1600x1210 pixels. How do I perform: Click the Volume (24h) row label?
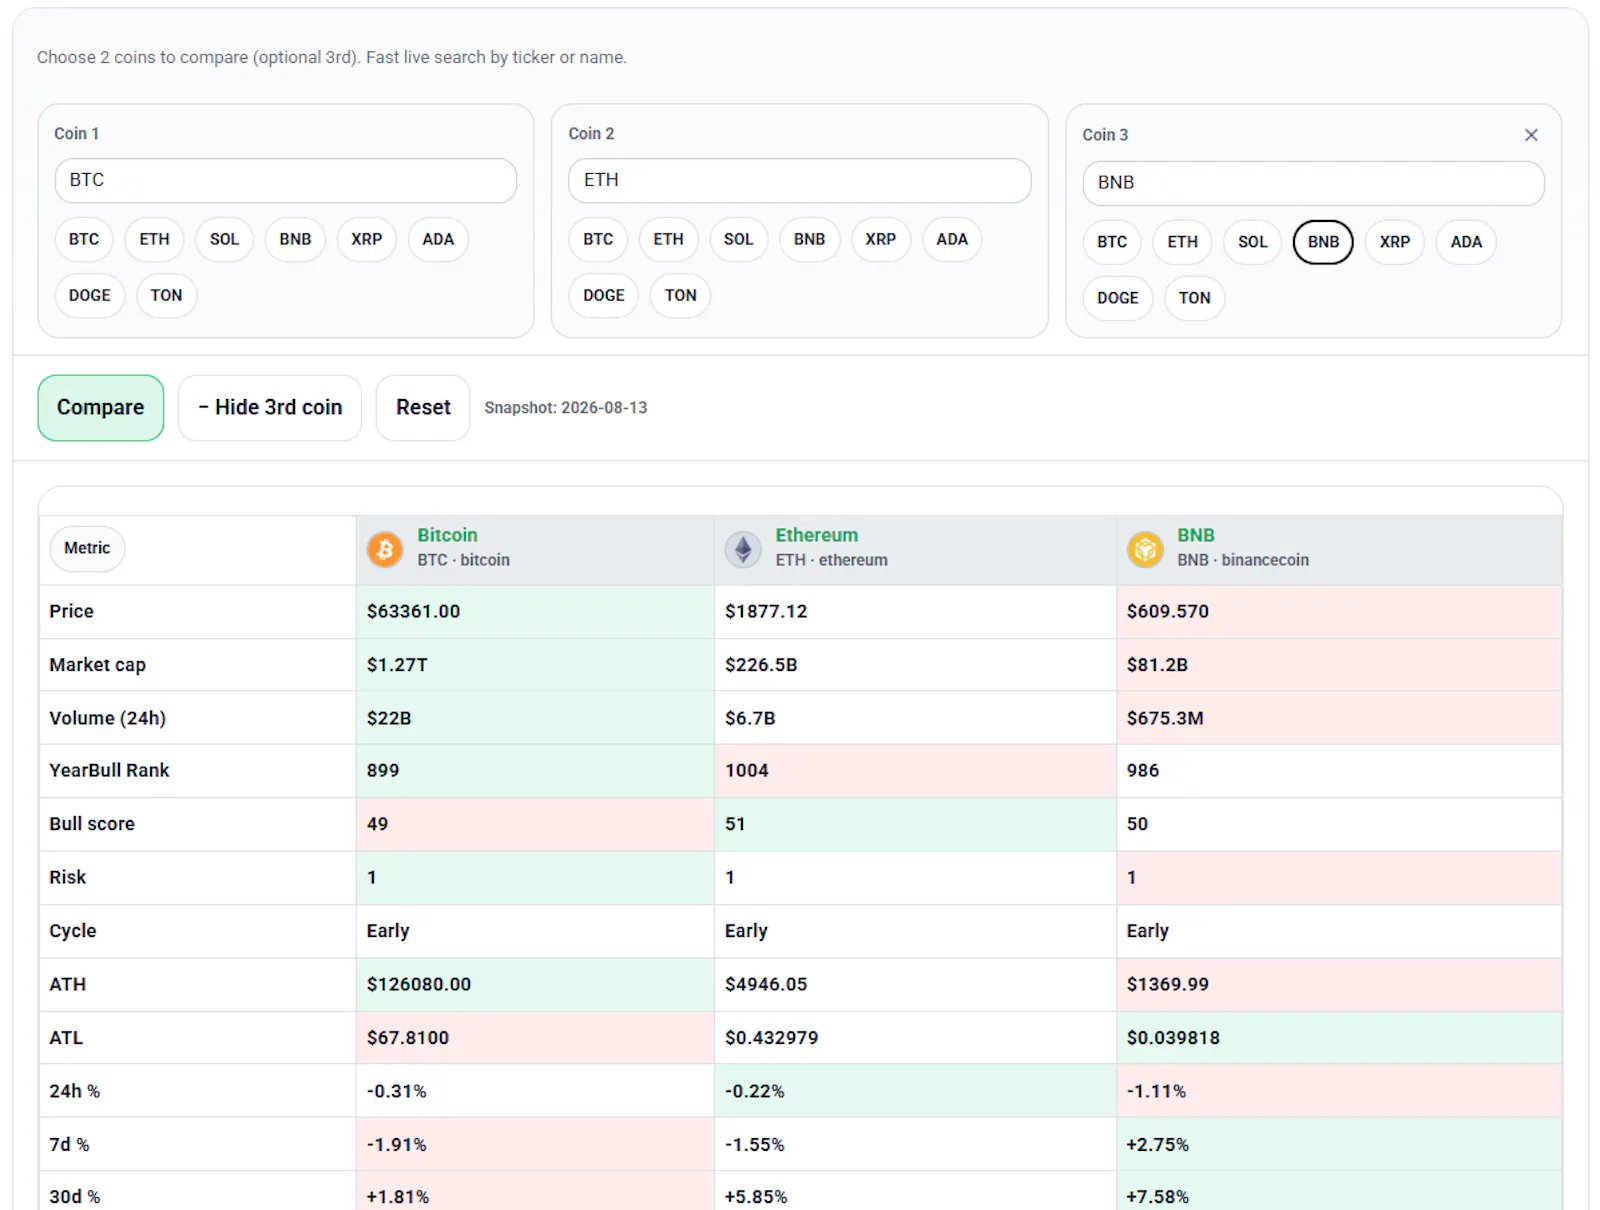[x=108, y=718]
